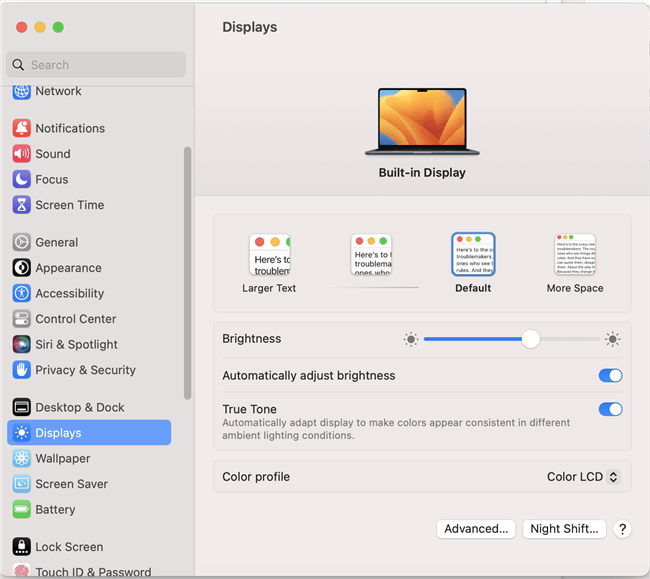Click the Brightness slider knob
This screenshot has width=650, height=579.
click(531, 339)
